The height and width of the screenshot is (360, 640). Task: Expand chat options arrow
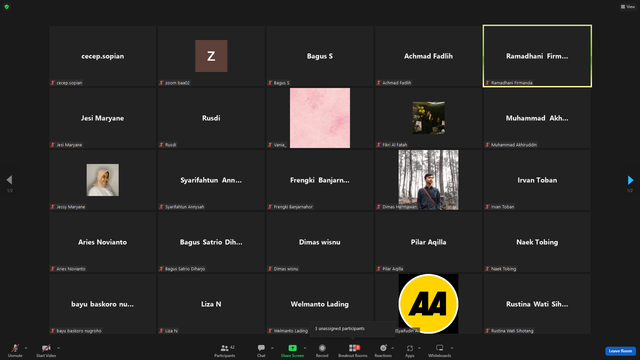[x=272, y=348]
